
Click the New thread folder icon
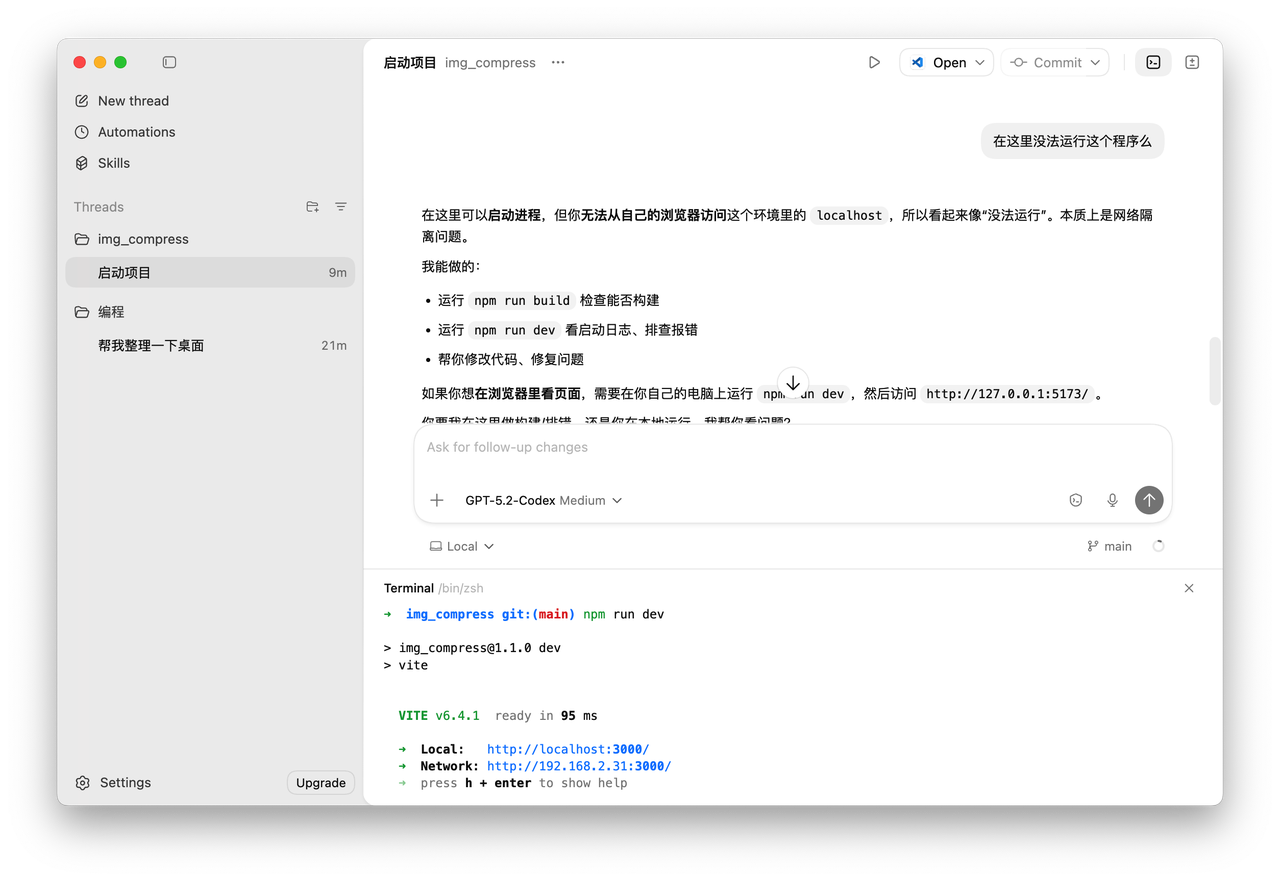312,207
